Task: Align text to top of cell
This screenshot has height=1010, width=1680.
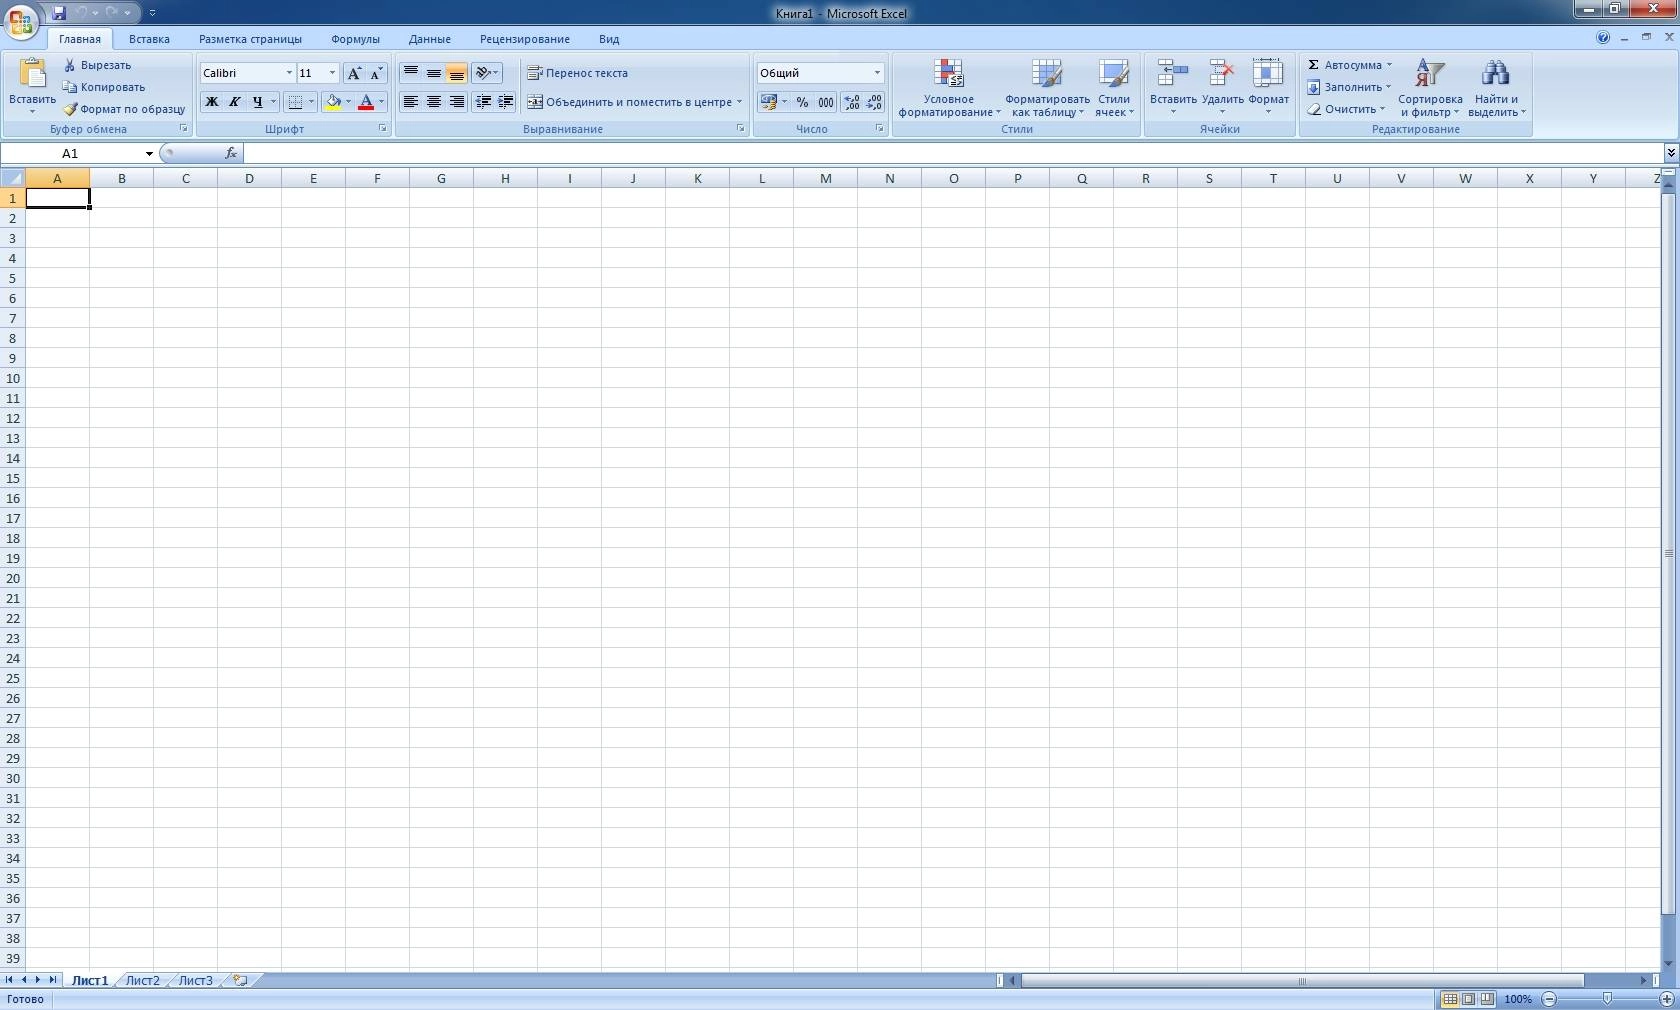Action: (x=411, y=73)
